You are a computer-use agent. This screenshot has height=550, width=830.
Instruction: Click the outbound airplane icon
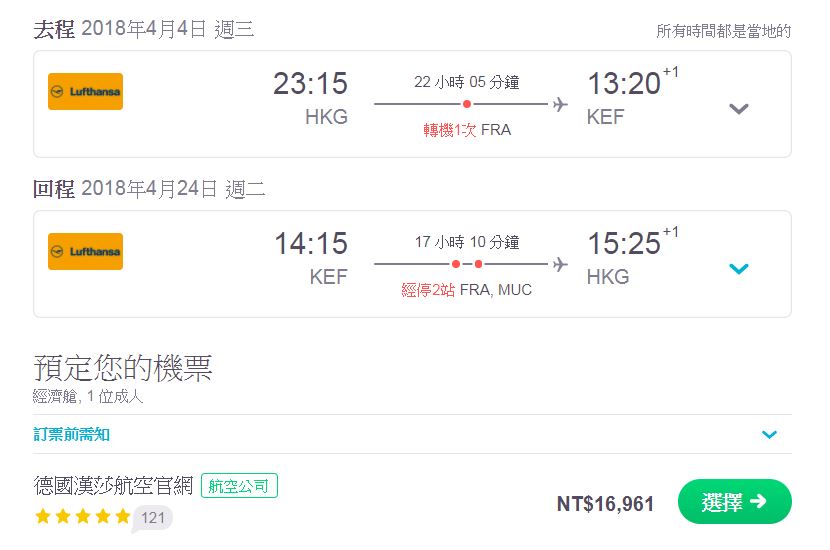pos(560,104)
